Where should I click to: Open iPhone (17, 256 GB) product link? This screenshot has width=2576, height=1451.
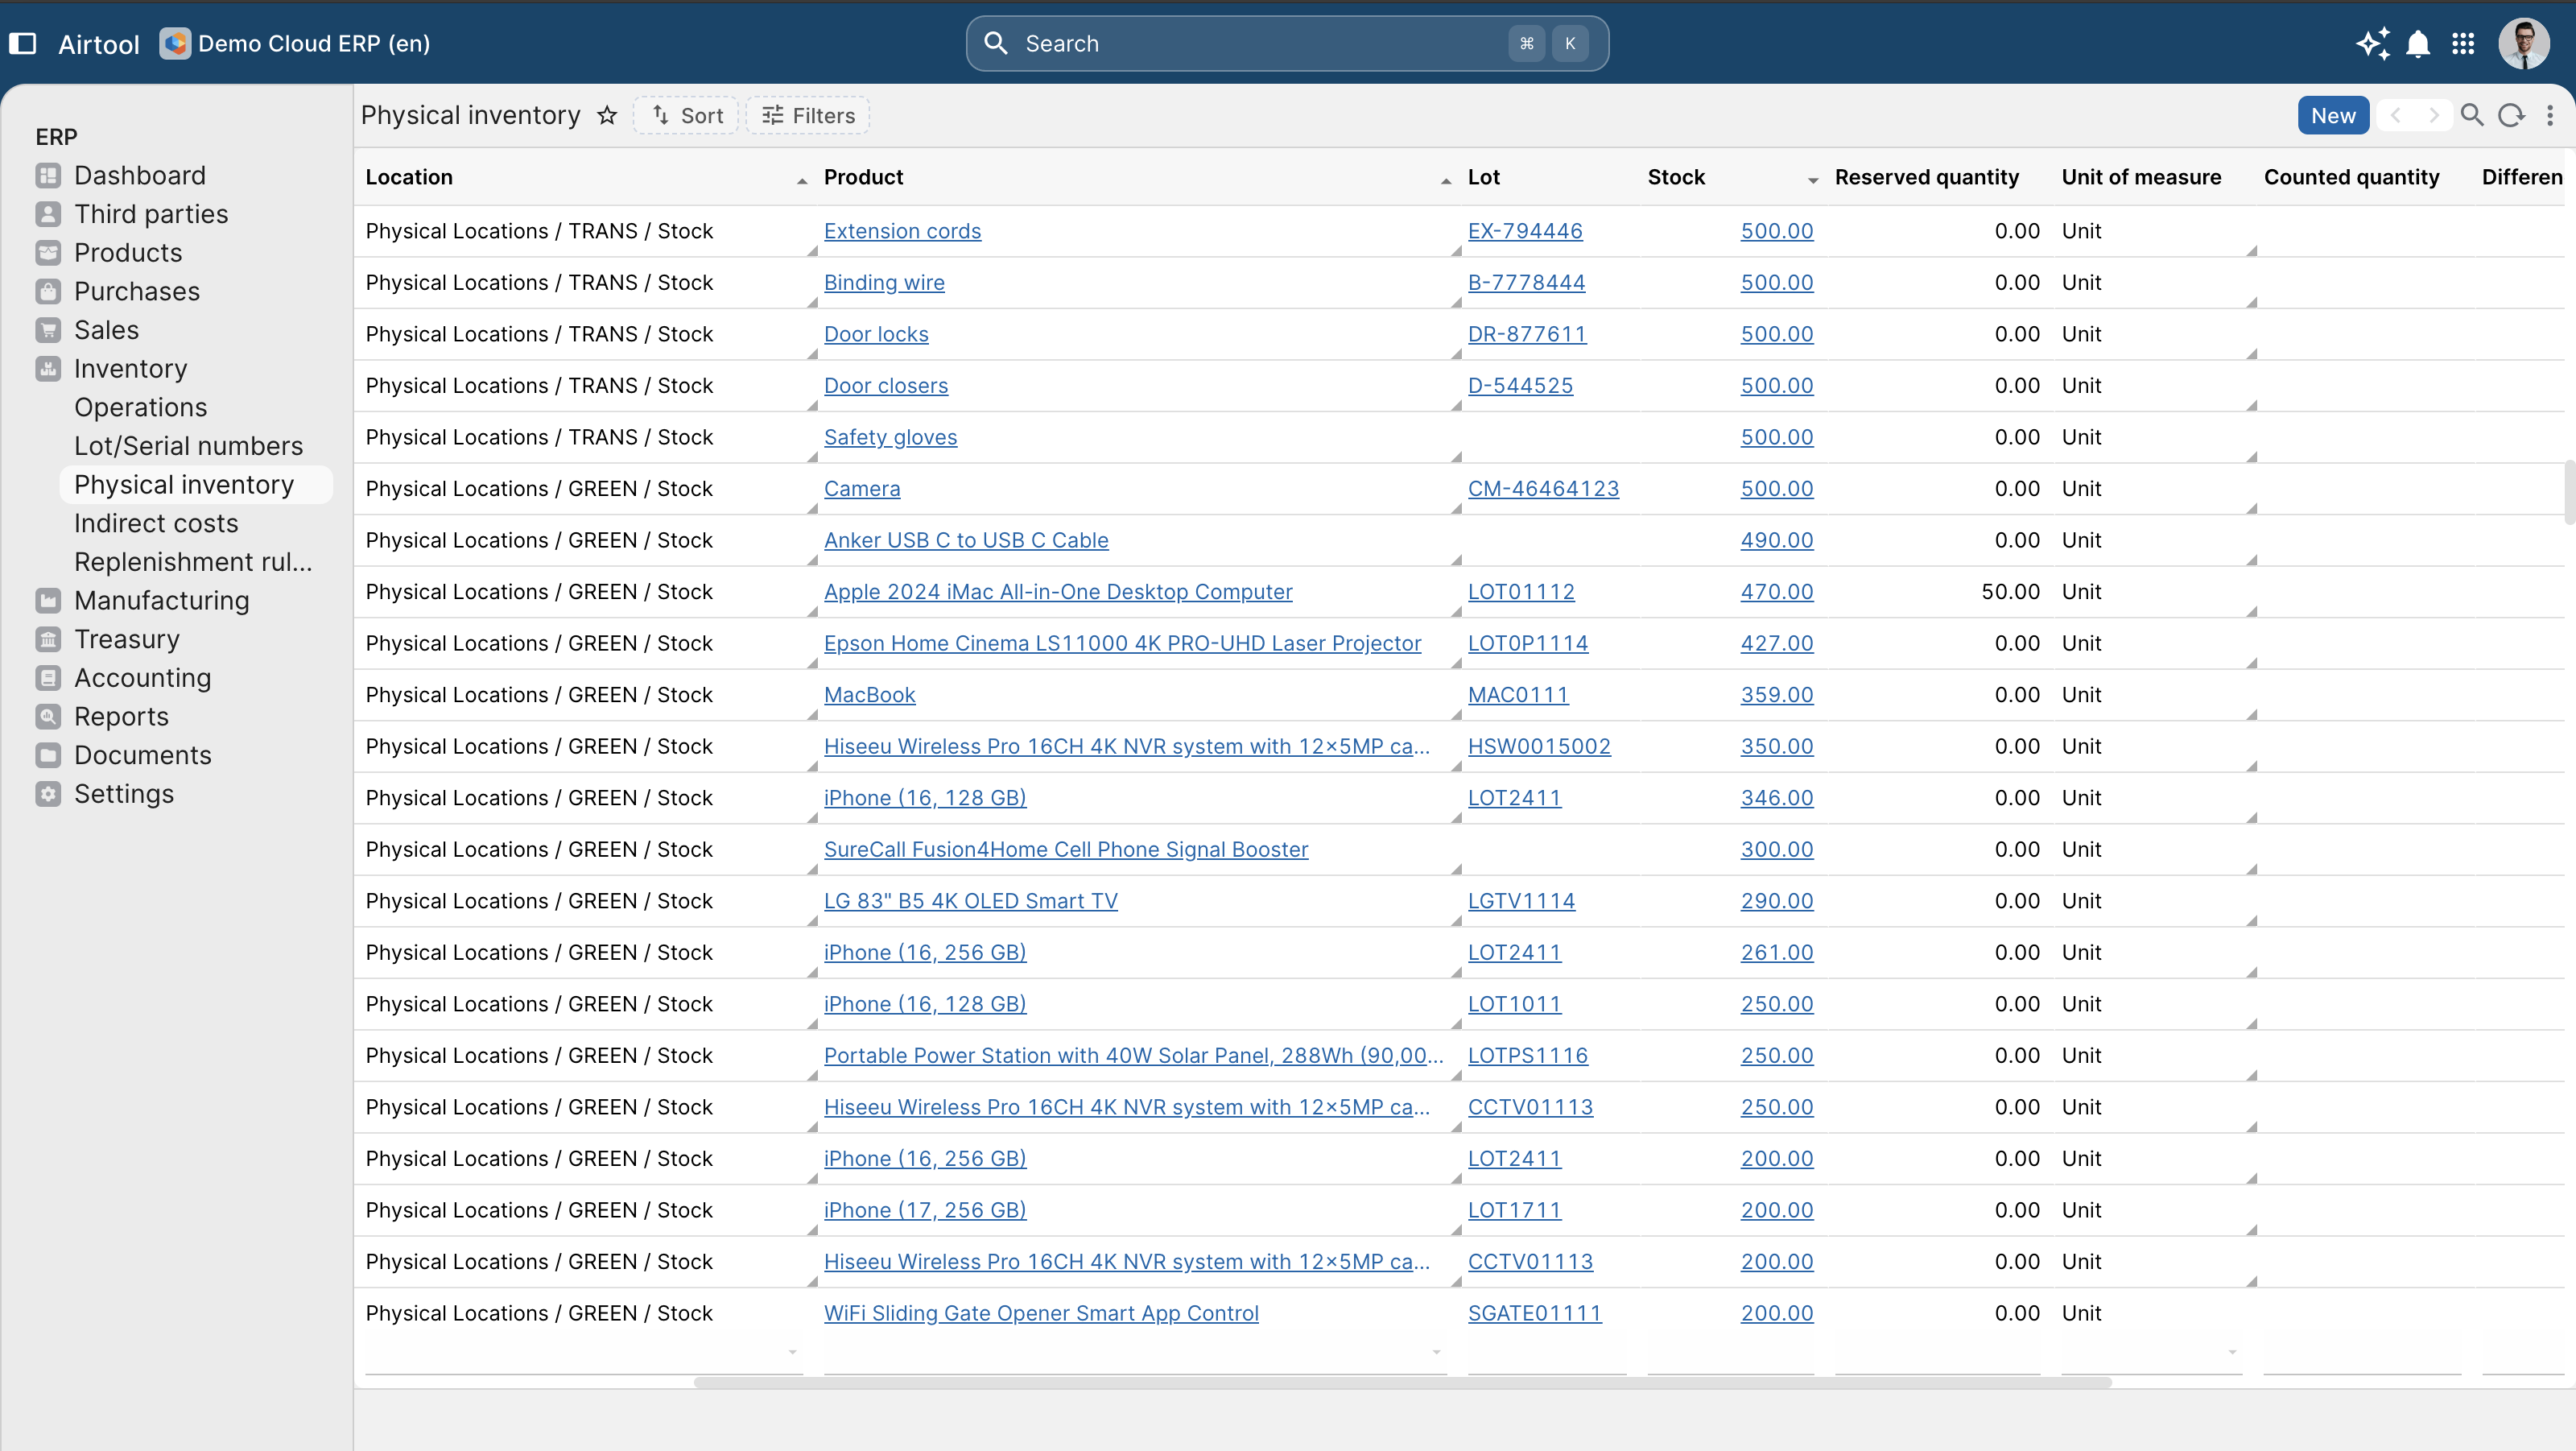[925, 1210]
